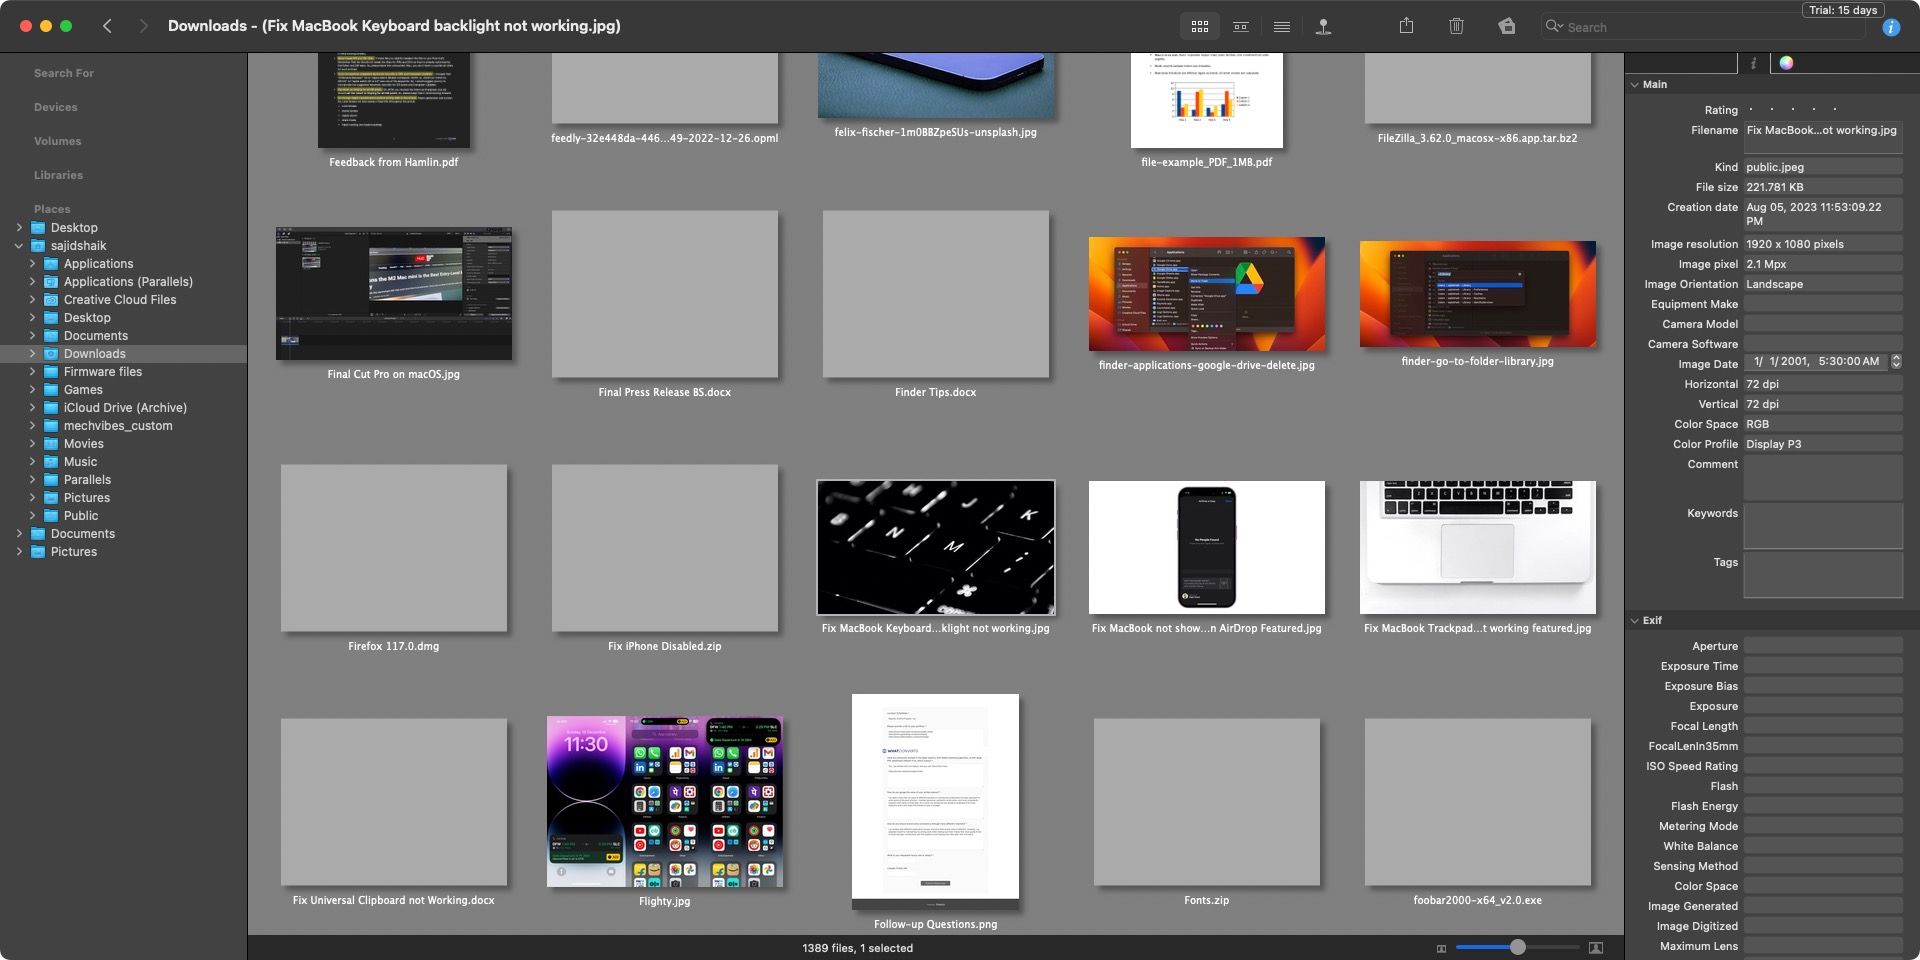The image size is (1920, 960).
Task: Click the App Store-style icon in the toolbar
Action: [x=1507, y=27]
